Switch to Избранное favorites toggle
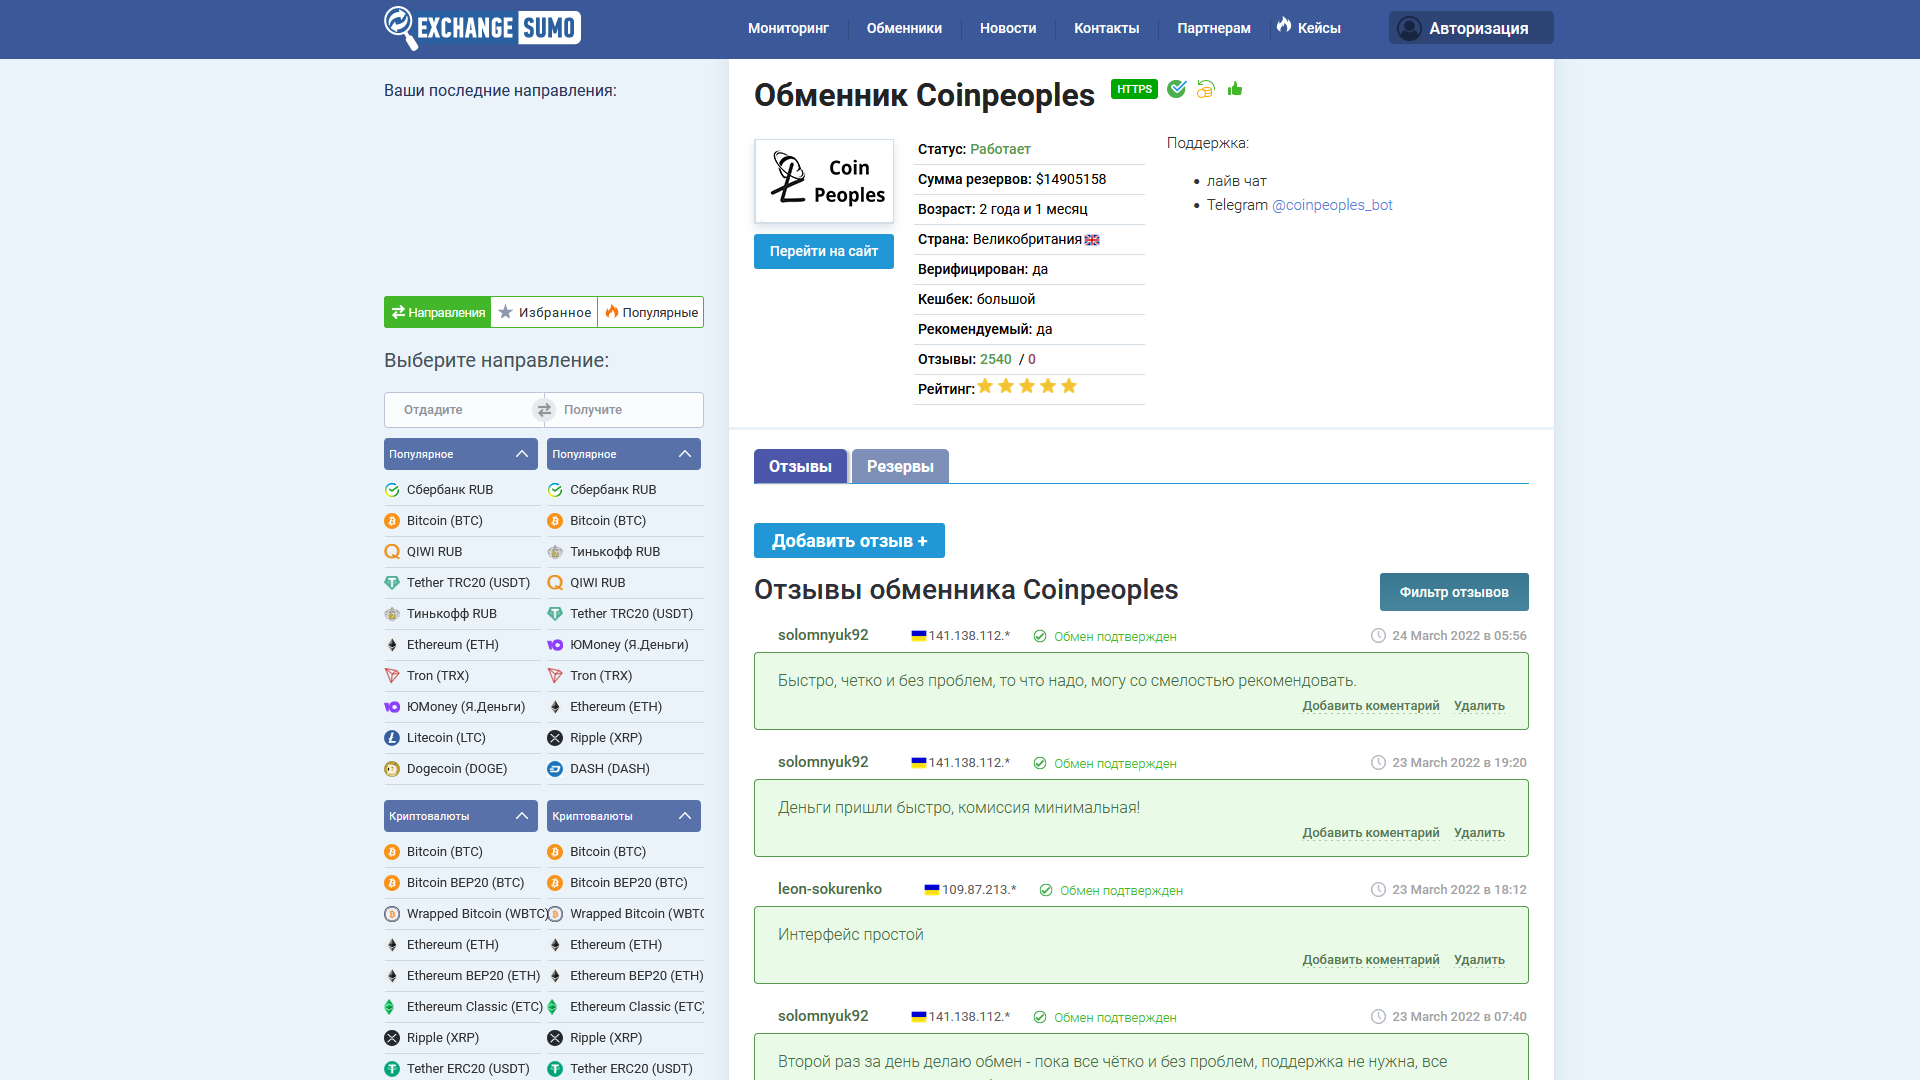1920x1080 pixels. pyautogui.click(x=544, y=312)
